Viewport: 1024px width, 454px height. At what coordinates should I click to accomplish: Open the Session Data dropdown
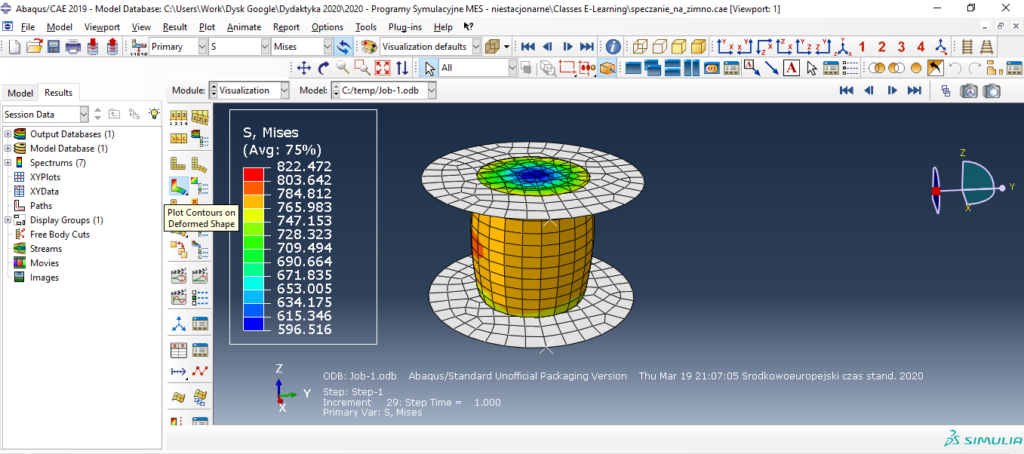click(x=83, y=114)
